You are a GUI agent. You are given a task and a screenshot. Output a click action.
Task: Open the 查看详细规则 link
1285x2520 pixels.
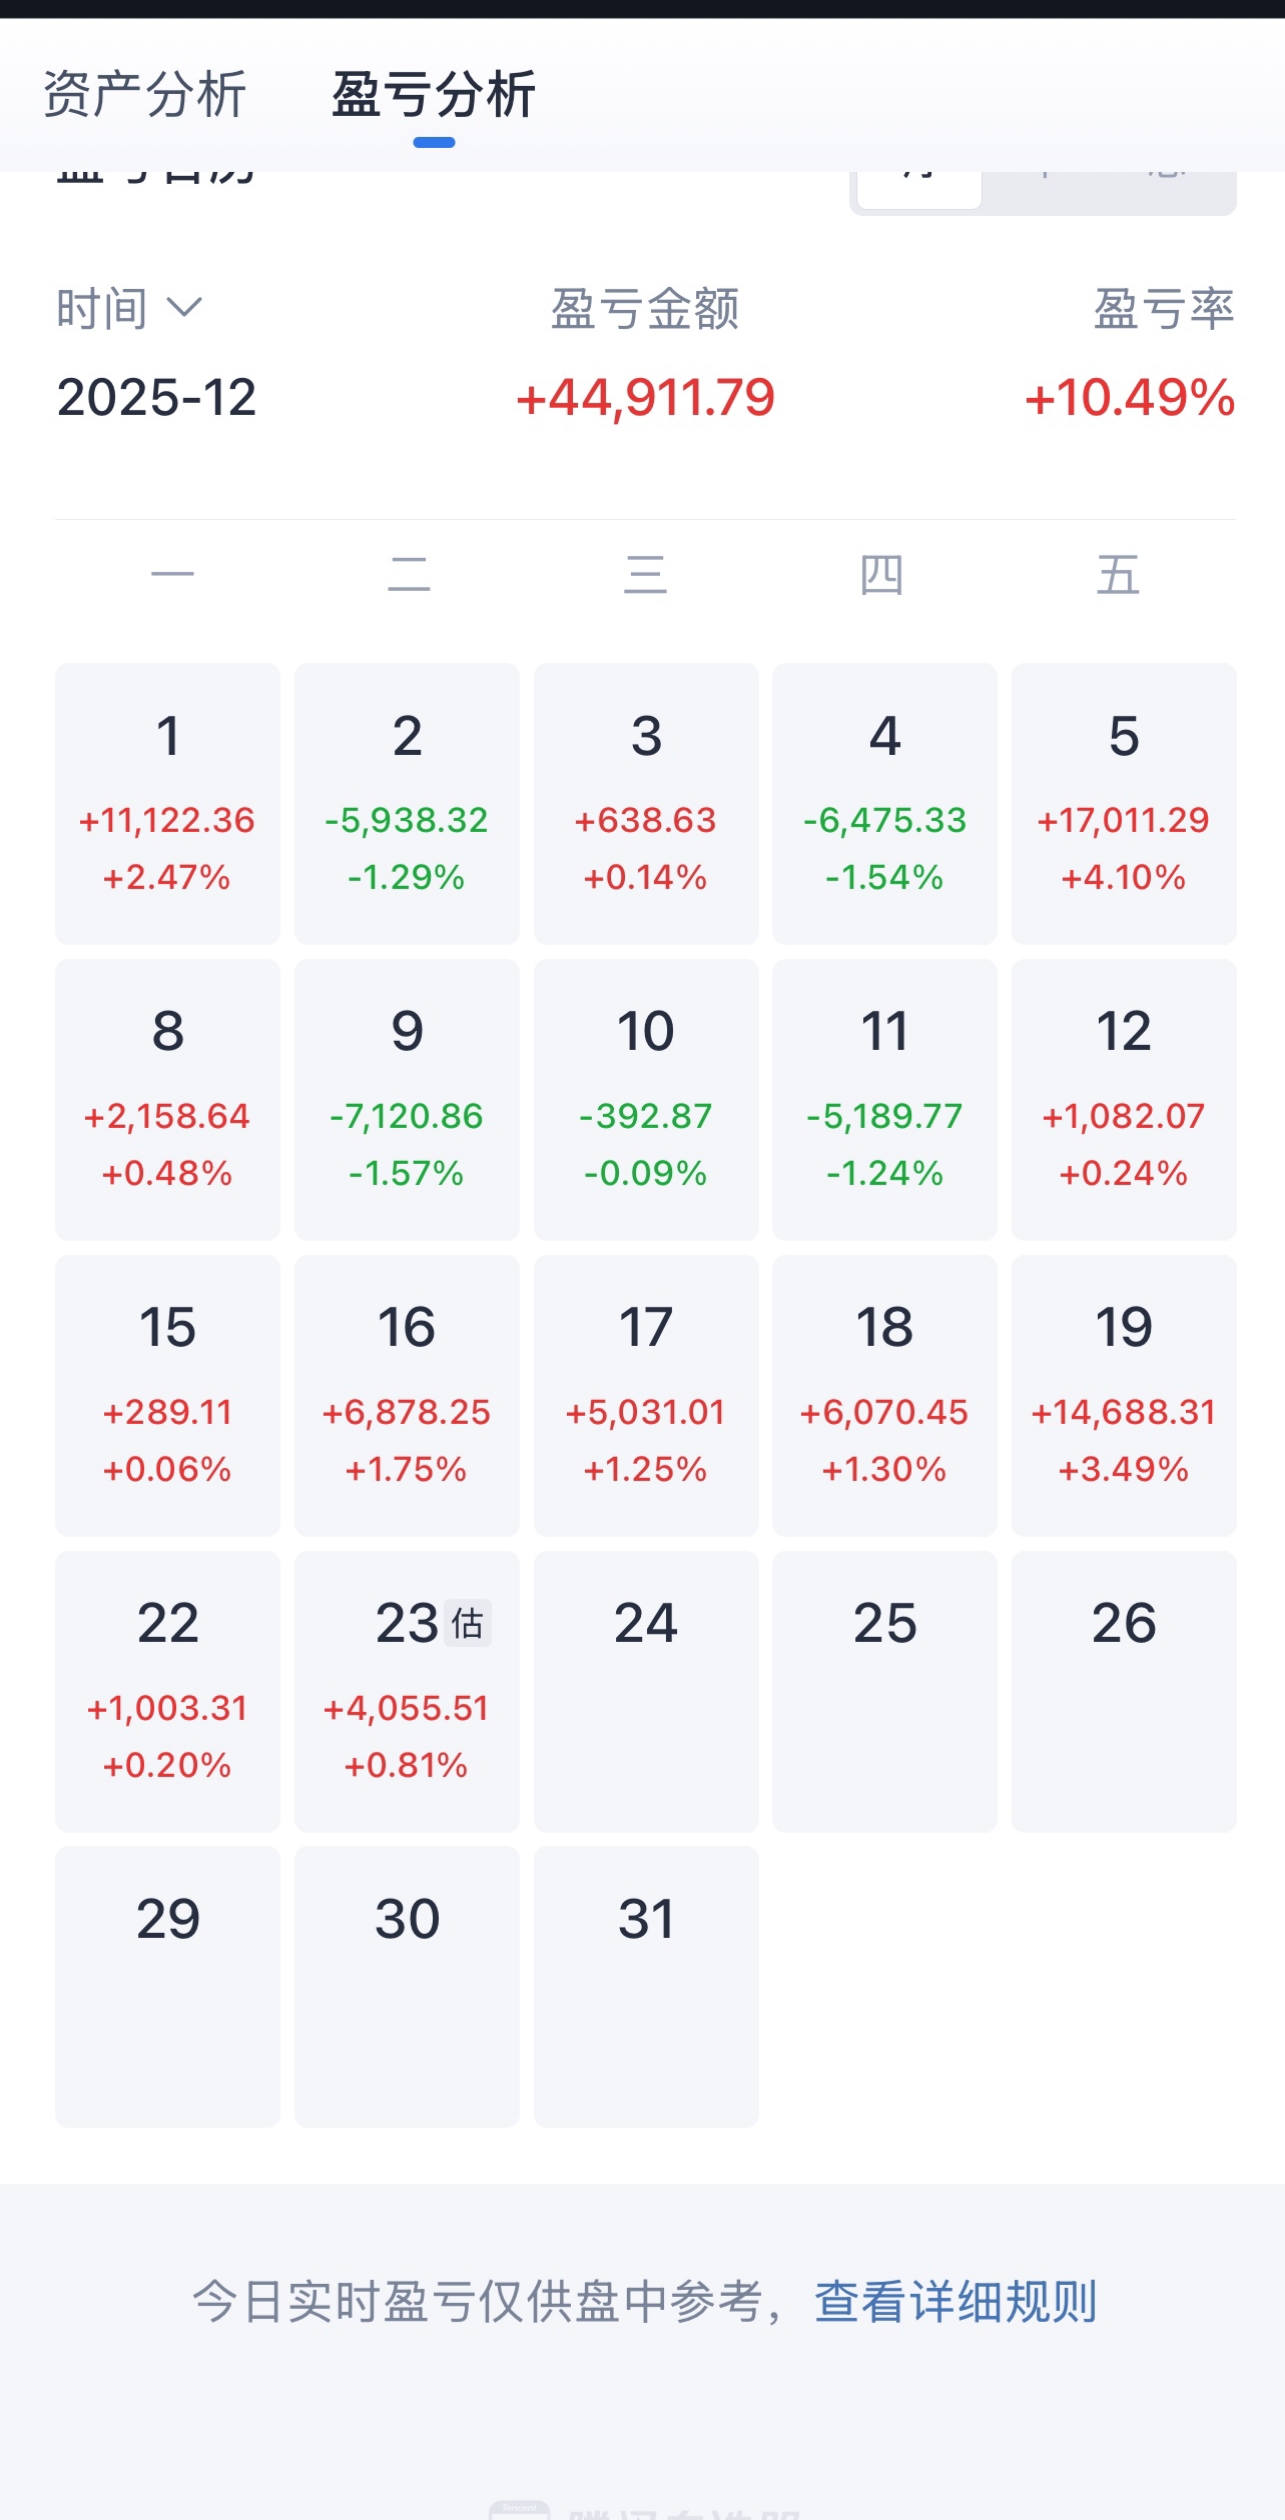[x=956, y=2301]
